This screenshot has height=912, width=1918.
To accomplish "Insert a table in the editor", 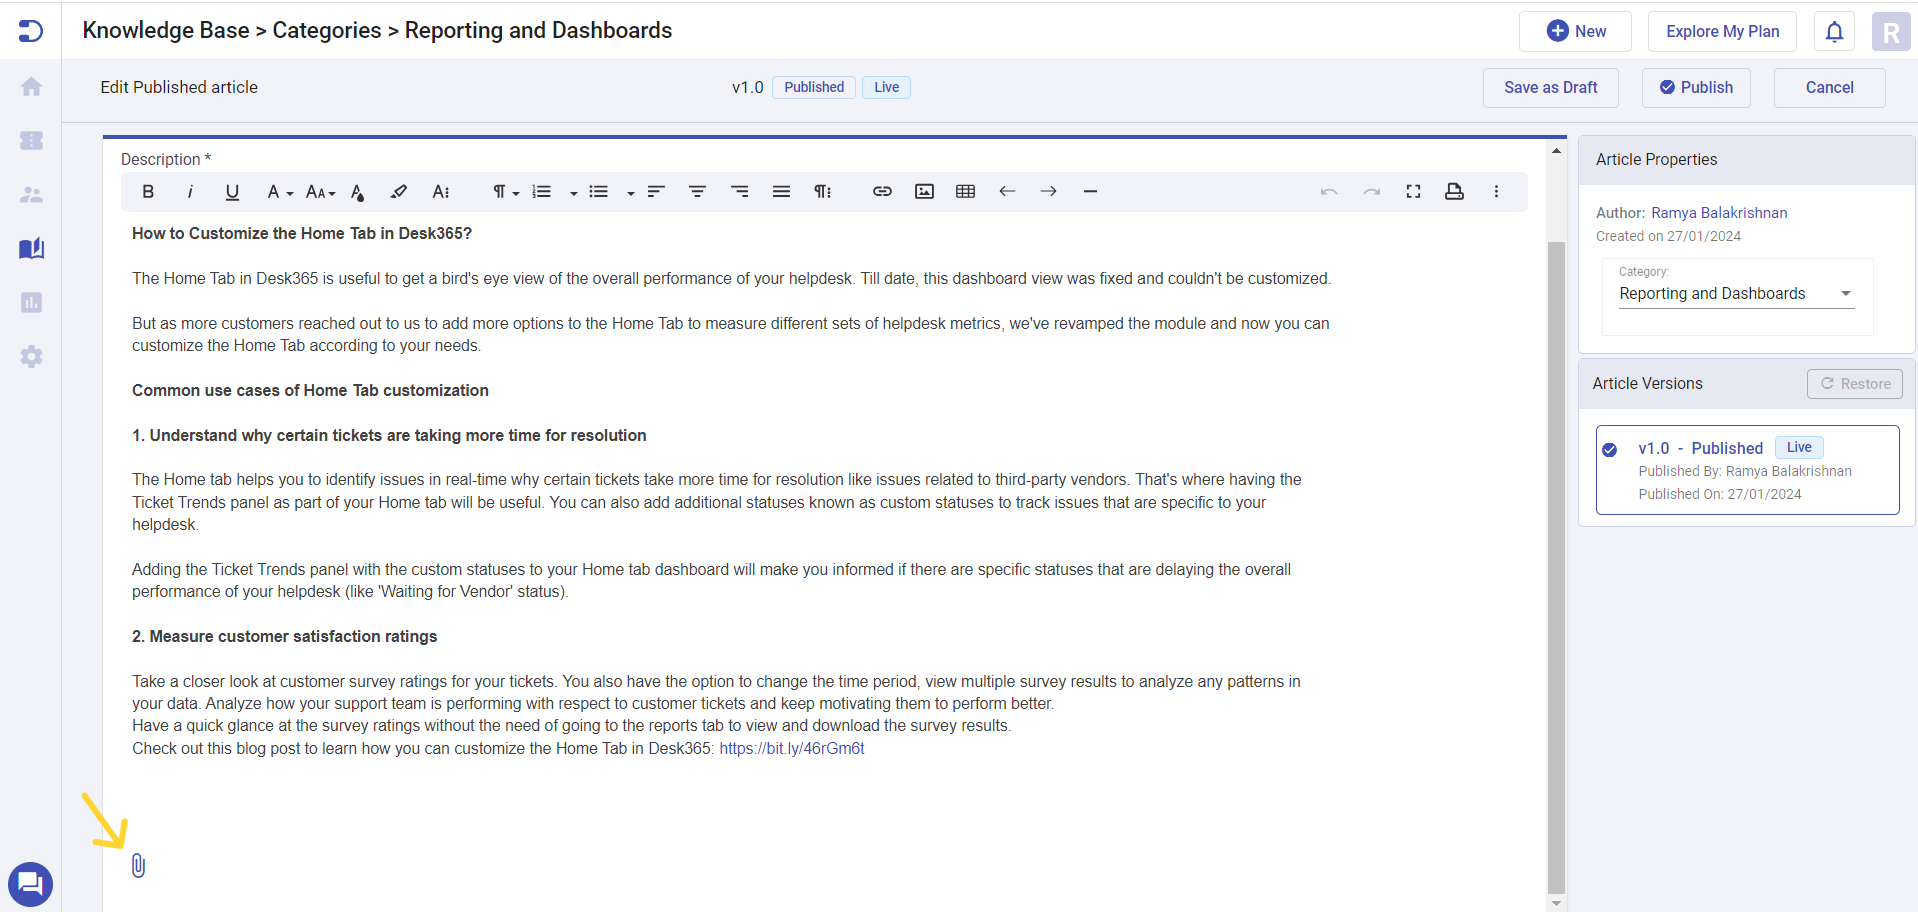I will [965, 191].
